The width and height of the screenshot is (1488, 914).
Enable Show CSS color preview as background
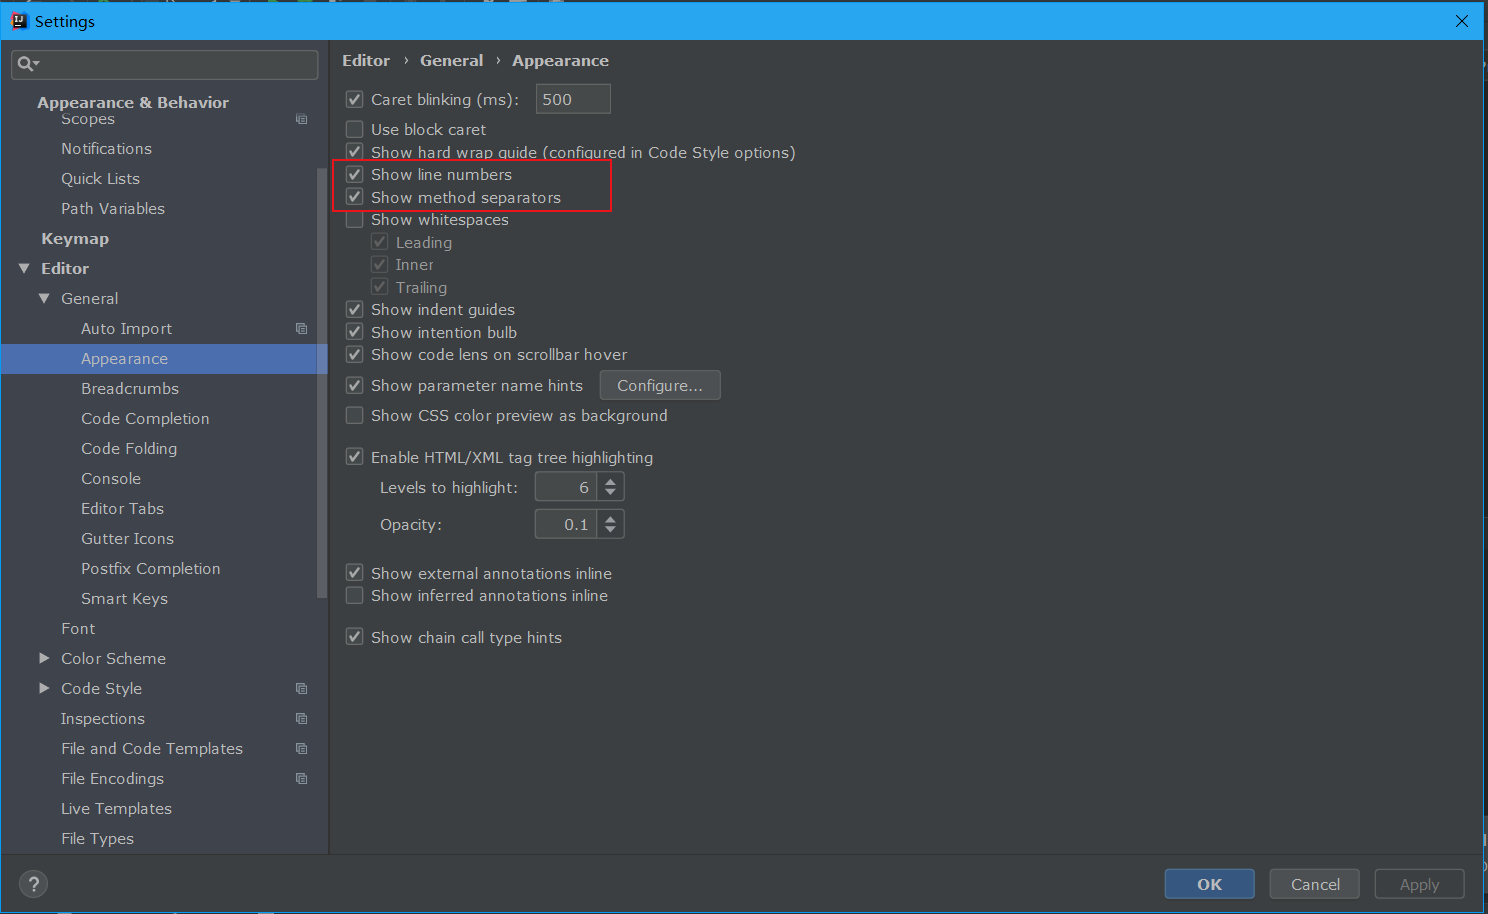354,415
